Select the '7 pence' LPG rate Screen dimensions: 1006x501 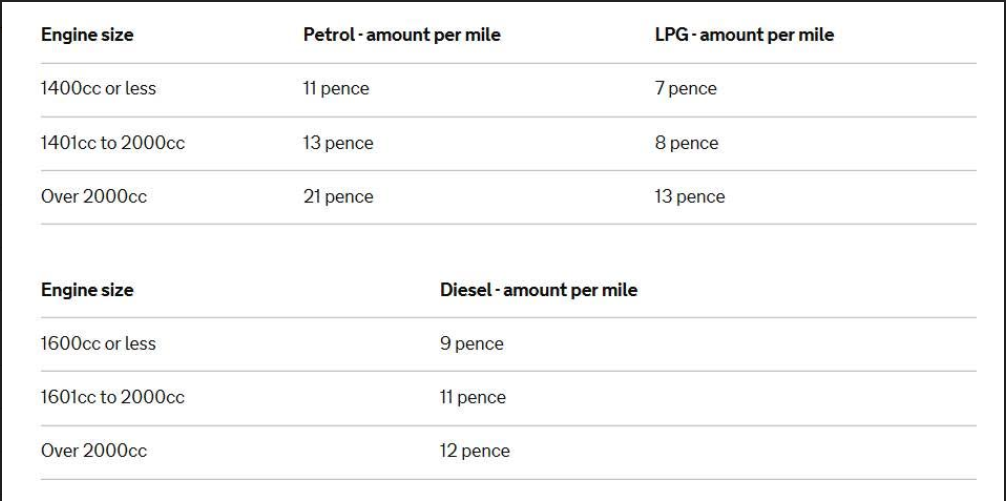(x=686, y=89)
